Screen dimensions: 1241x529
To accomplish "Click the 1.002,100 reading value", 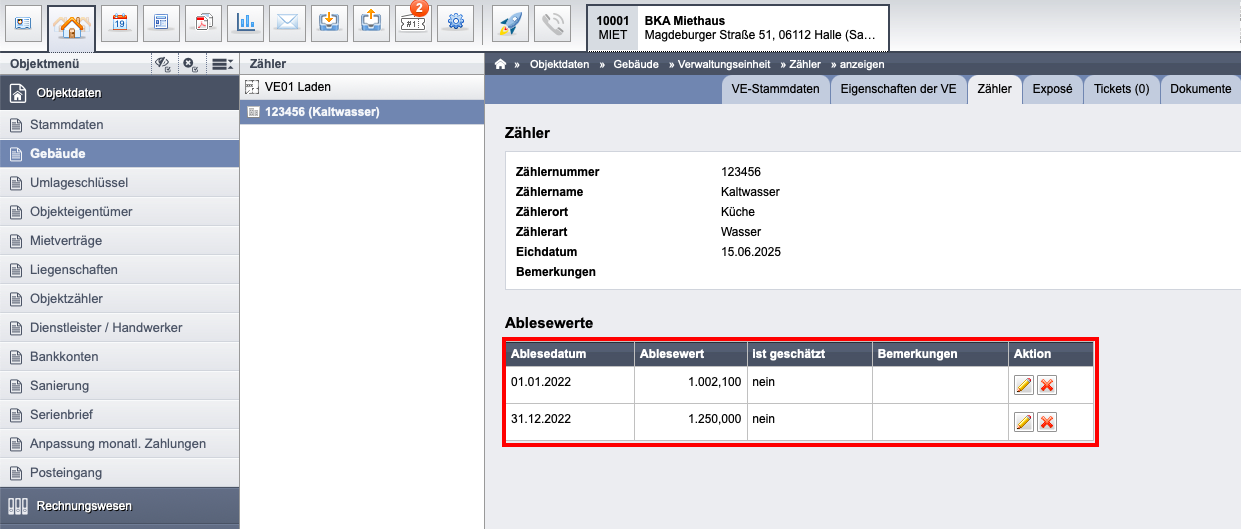I will point(714,382).
